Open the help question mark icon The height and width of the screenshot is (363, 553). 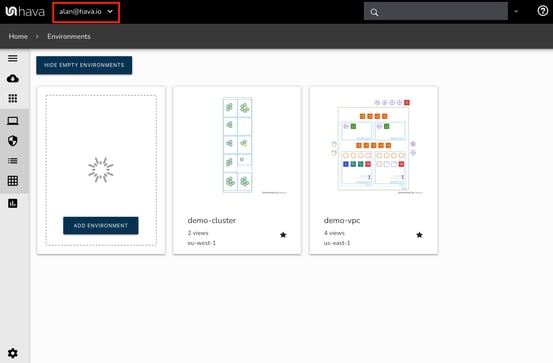pyautogui.click(x=542, y=11)
